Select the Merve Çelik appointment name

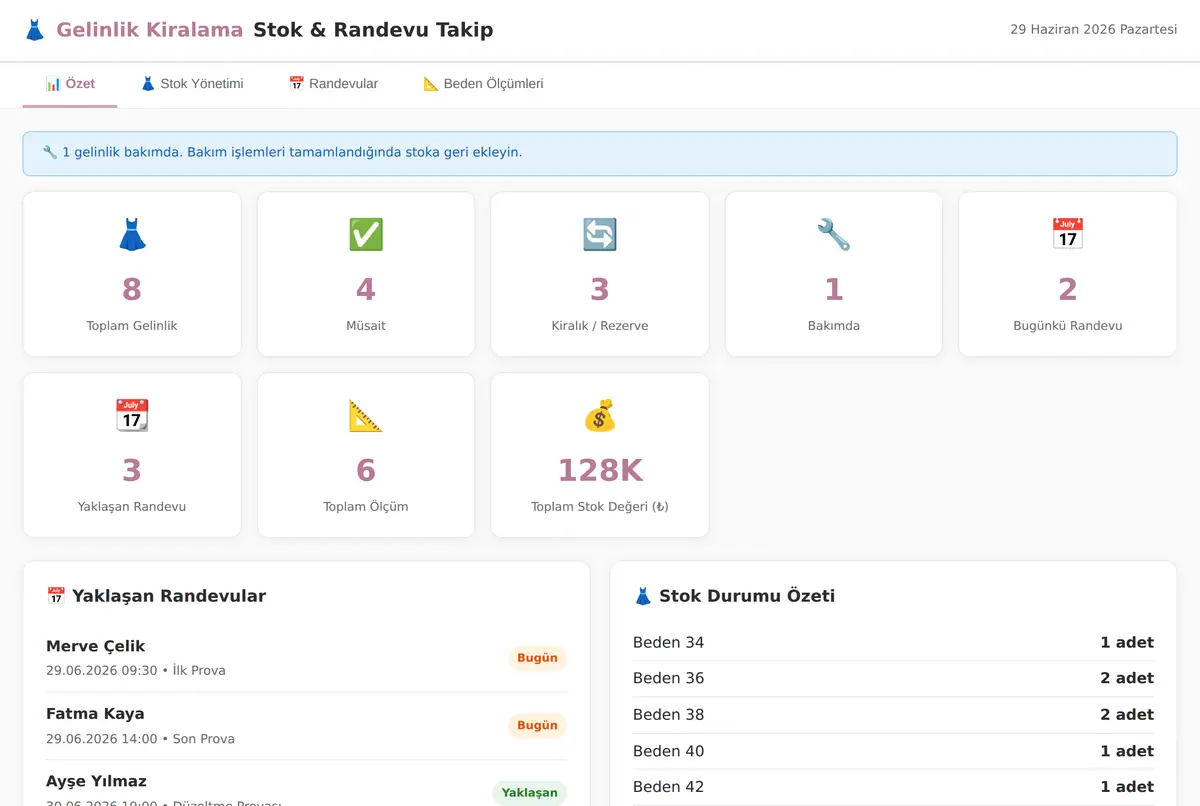(96, 646)
